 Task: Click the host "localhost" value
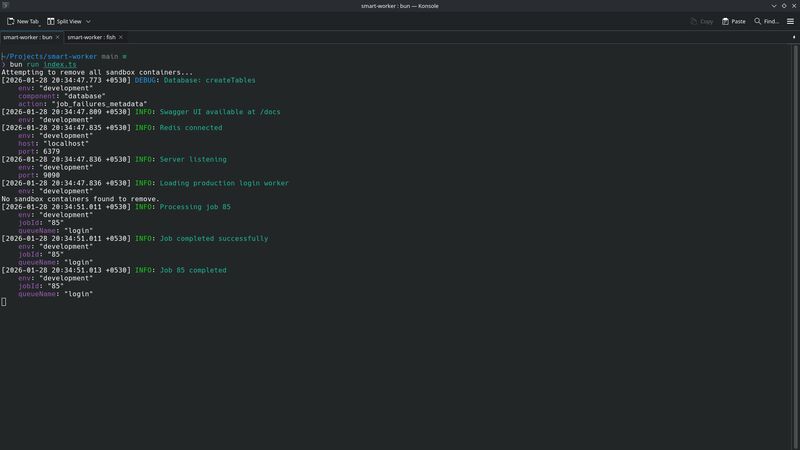[66, 143]
